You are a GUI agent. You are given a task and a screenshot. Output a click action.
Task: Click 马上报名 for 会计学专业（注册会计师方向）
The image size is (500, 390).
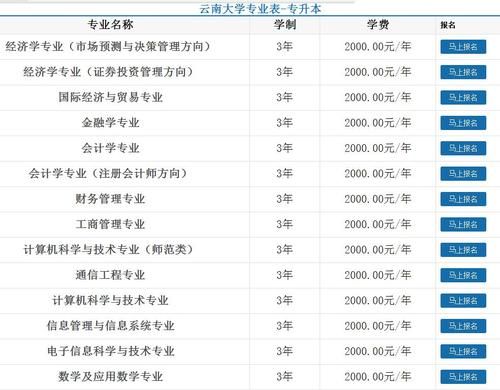[463, 174]
